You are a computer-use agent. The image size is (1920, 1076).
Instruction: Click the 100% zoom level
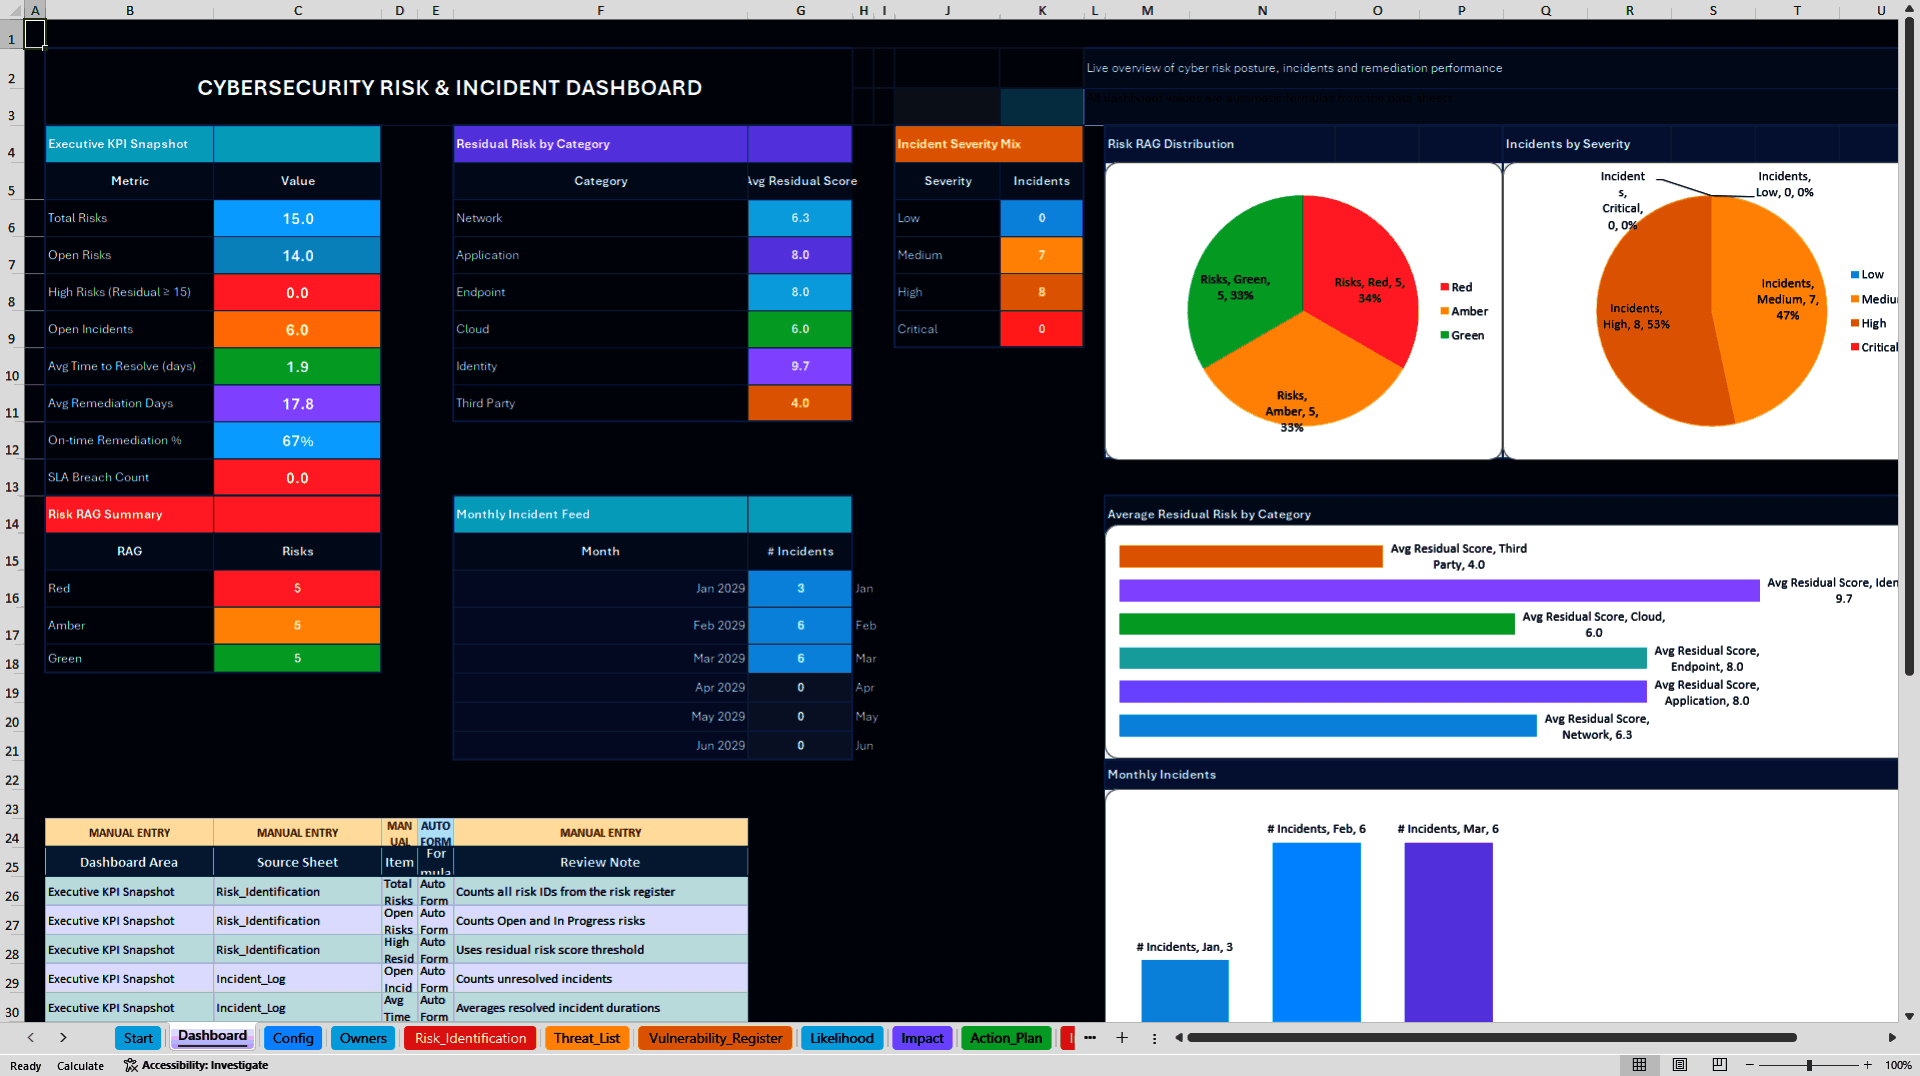coord(1898,1065)
